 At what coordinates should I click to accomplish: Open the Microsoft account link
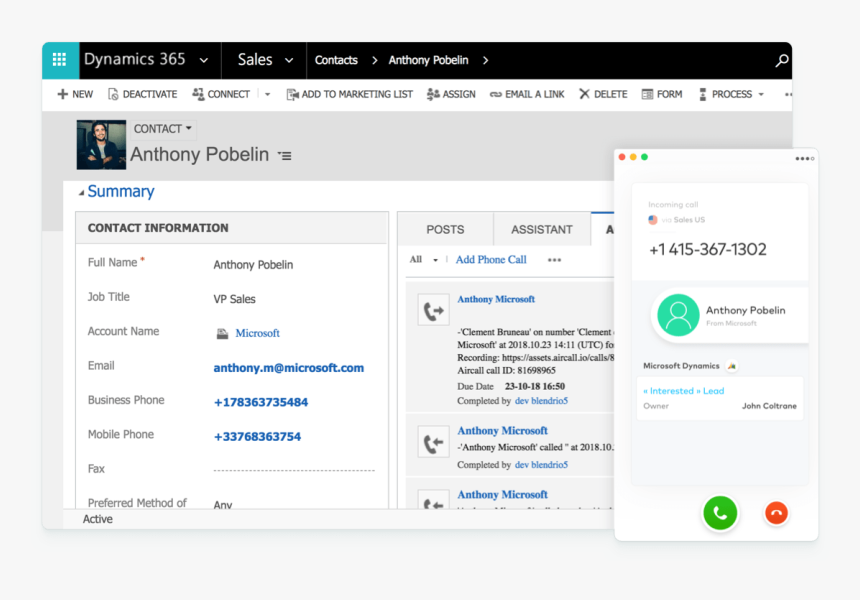(x=257, y=333)
